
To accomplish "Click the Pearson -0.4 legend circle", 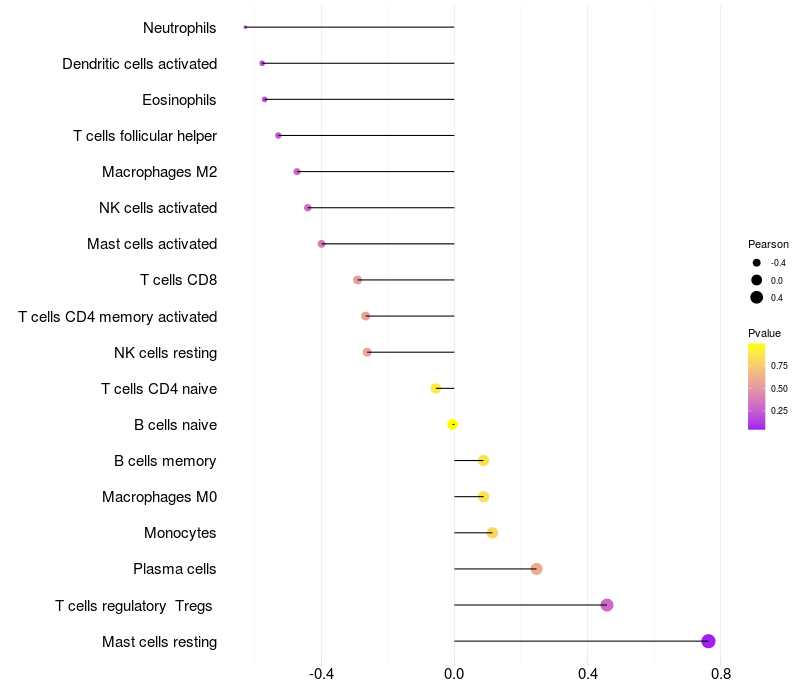I will (757, 263).
